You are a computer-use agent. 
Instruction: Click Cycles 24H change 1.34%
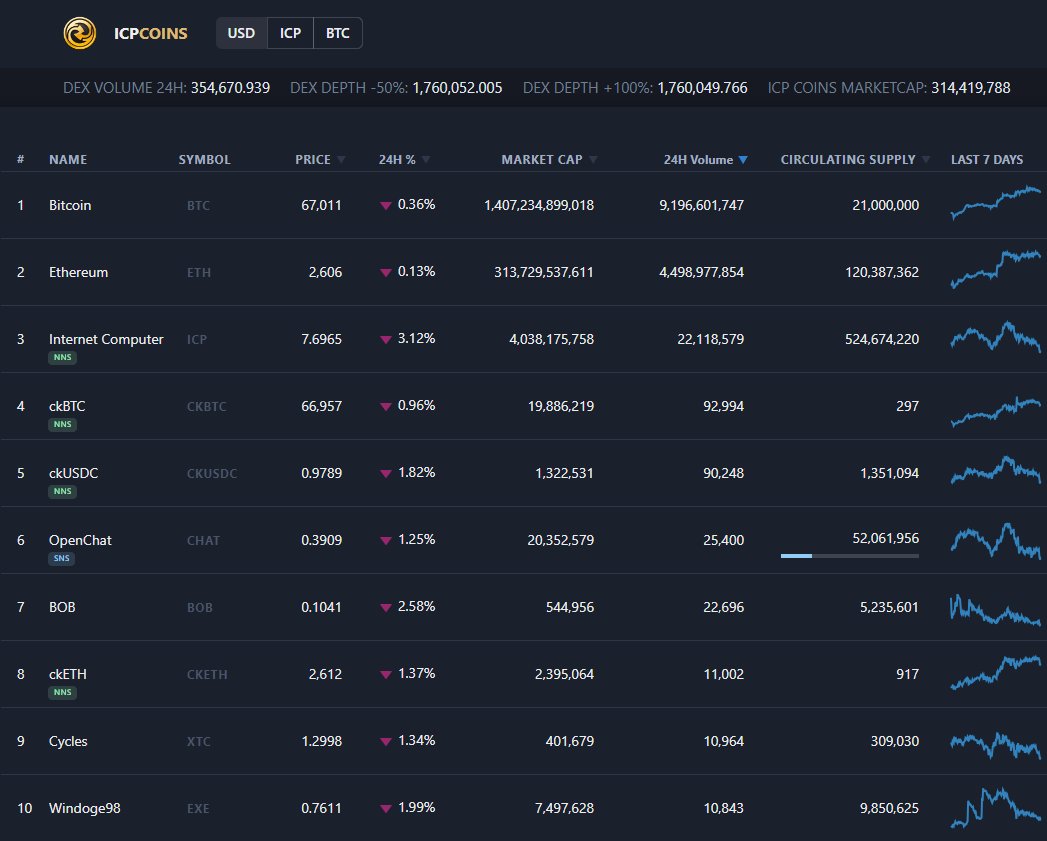click(416, 740)
